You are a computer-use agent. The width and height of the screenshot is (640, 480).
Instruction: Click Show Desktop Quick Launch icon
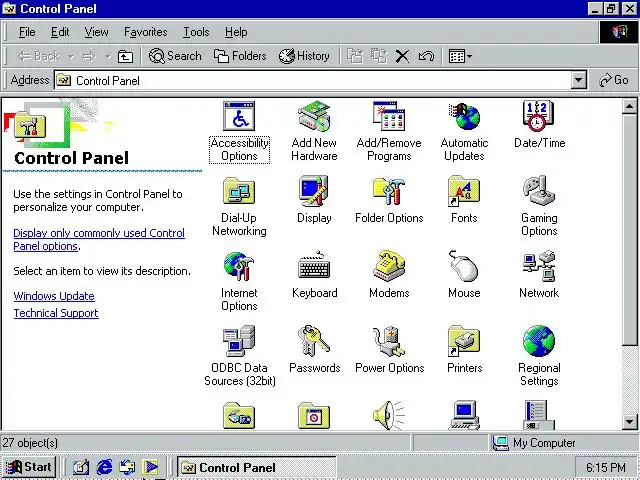[81, 467]
